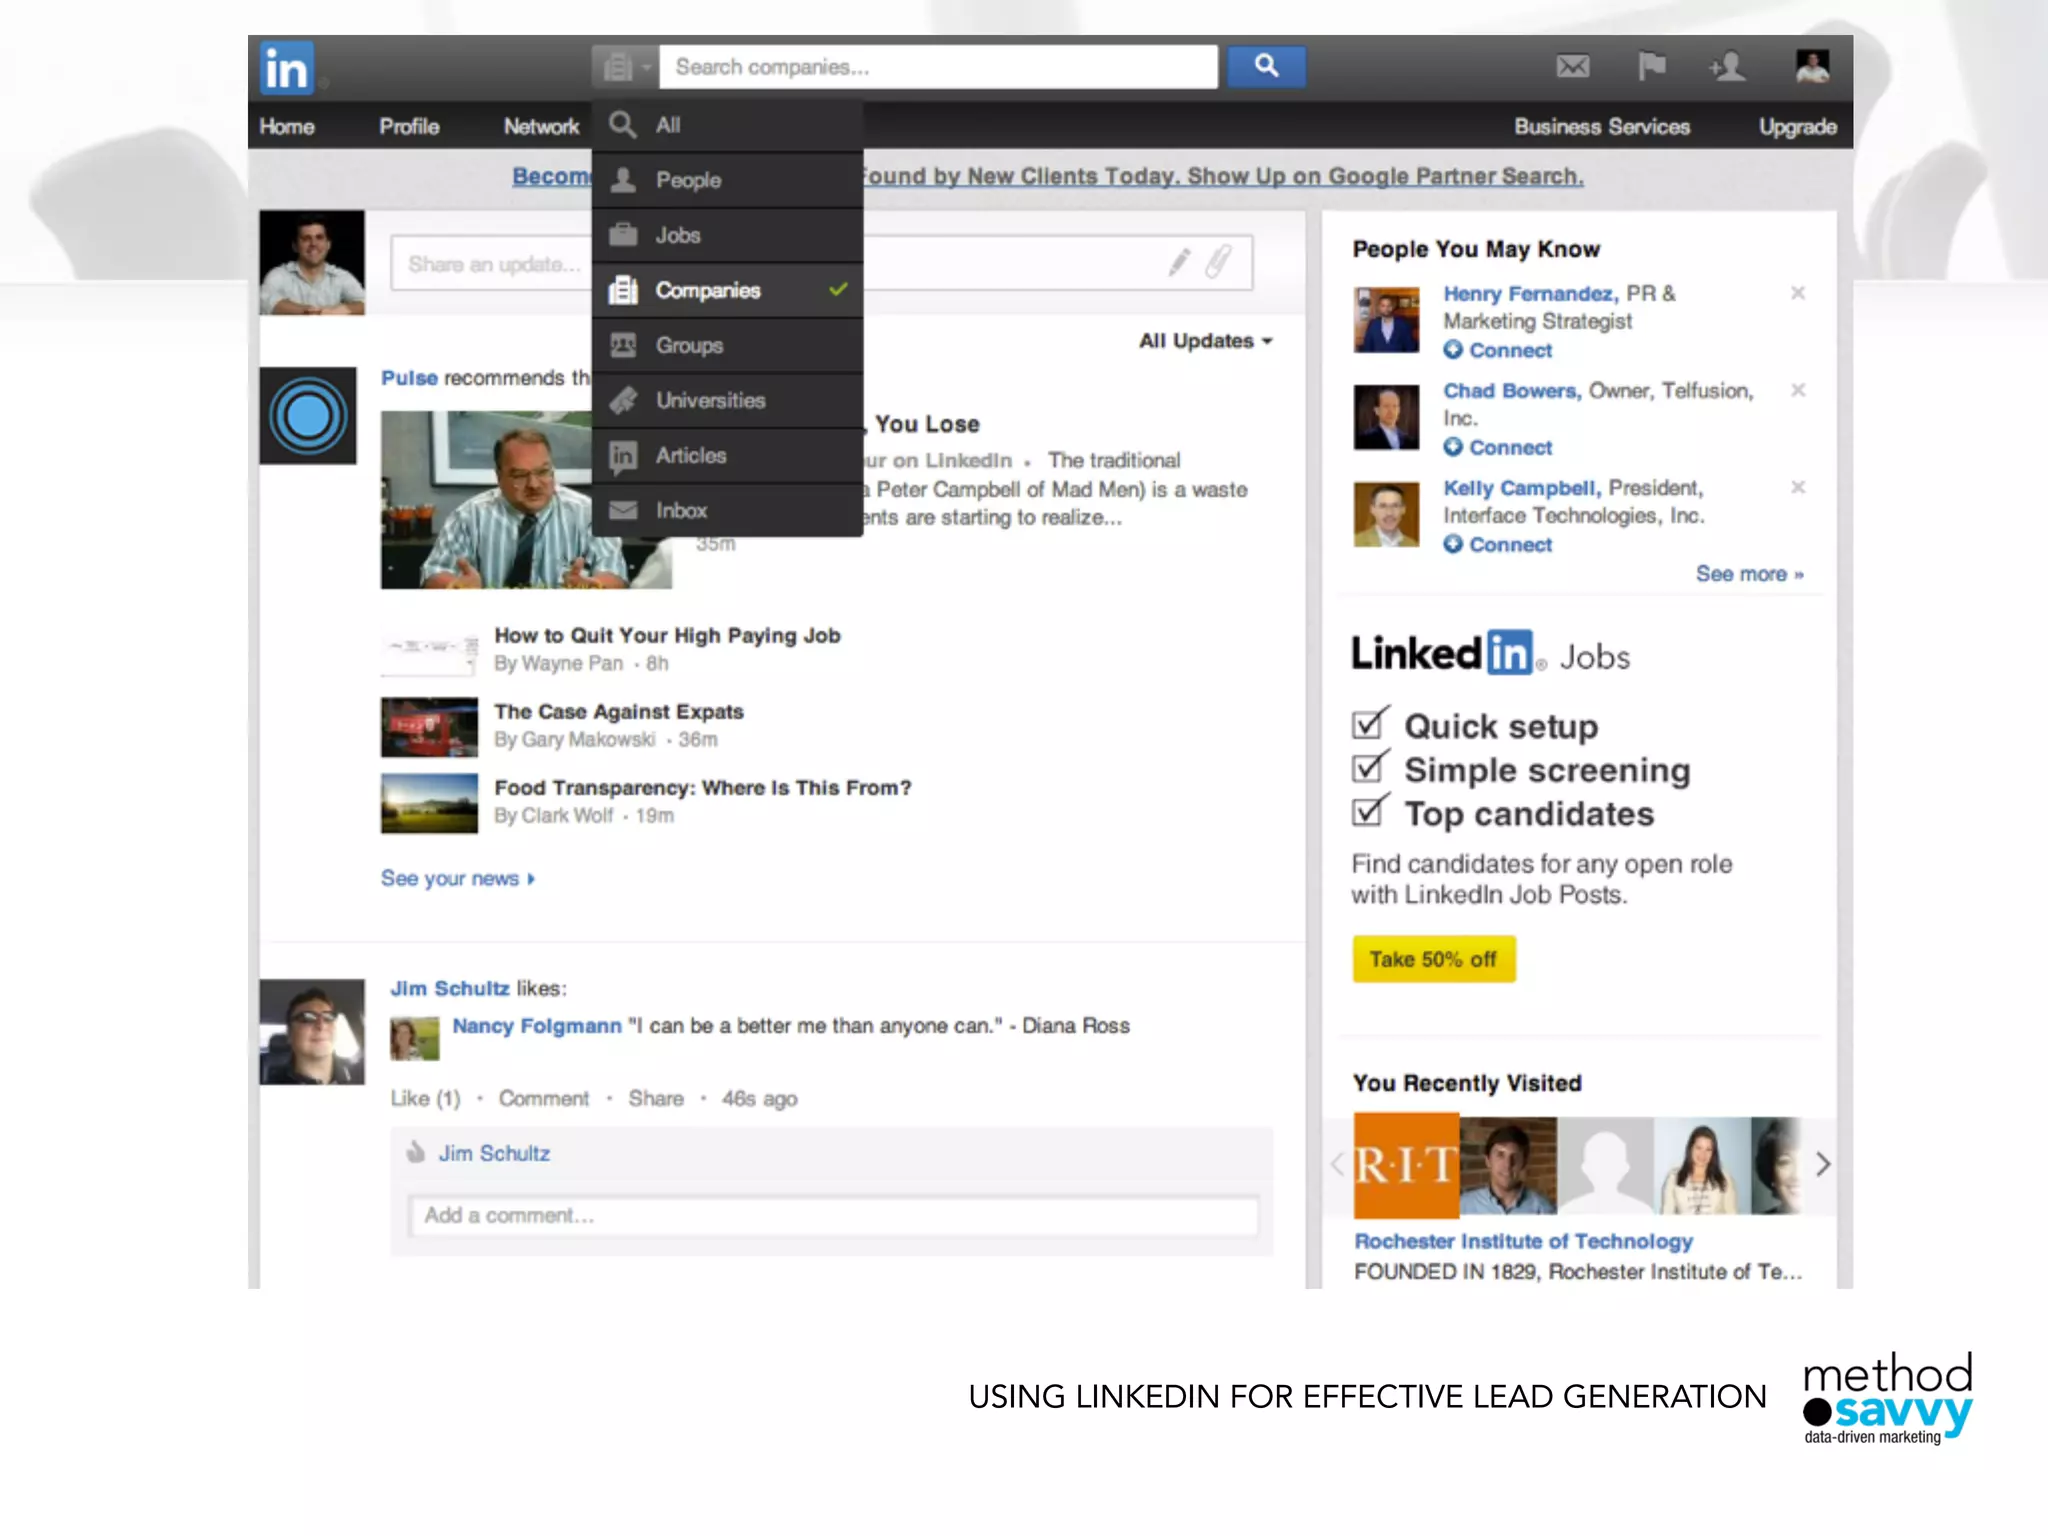Click Jim Schultz avatar photo
The height and width of the screenshot is (1536, 2048).
coord(312,1032)
